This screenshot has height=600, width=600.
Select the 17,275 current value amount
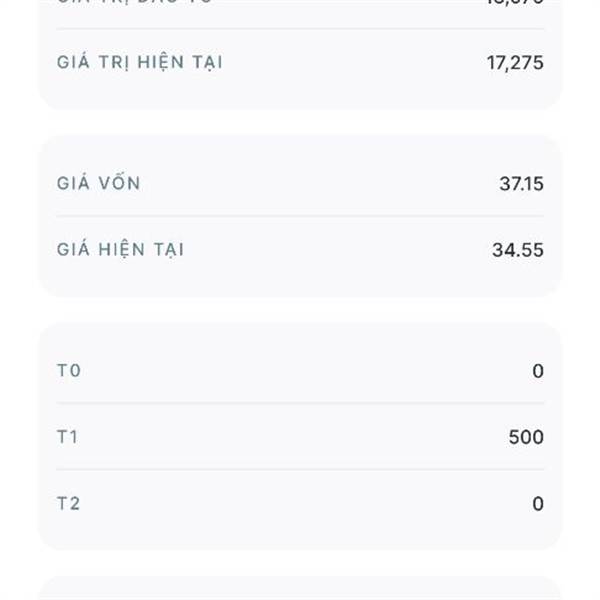pyautogui.click(x=515, y=63)
